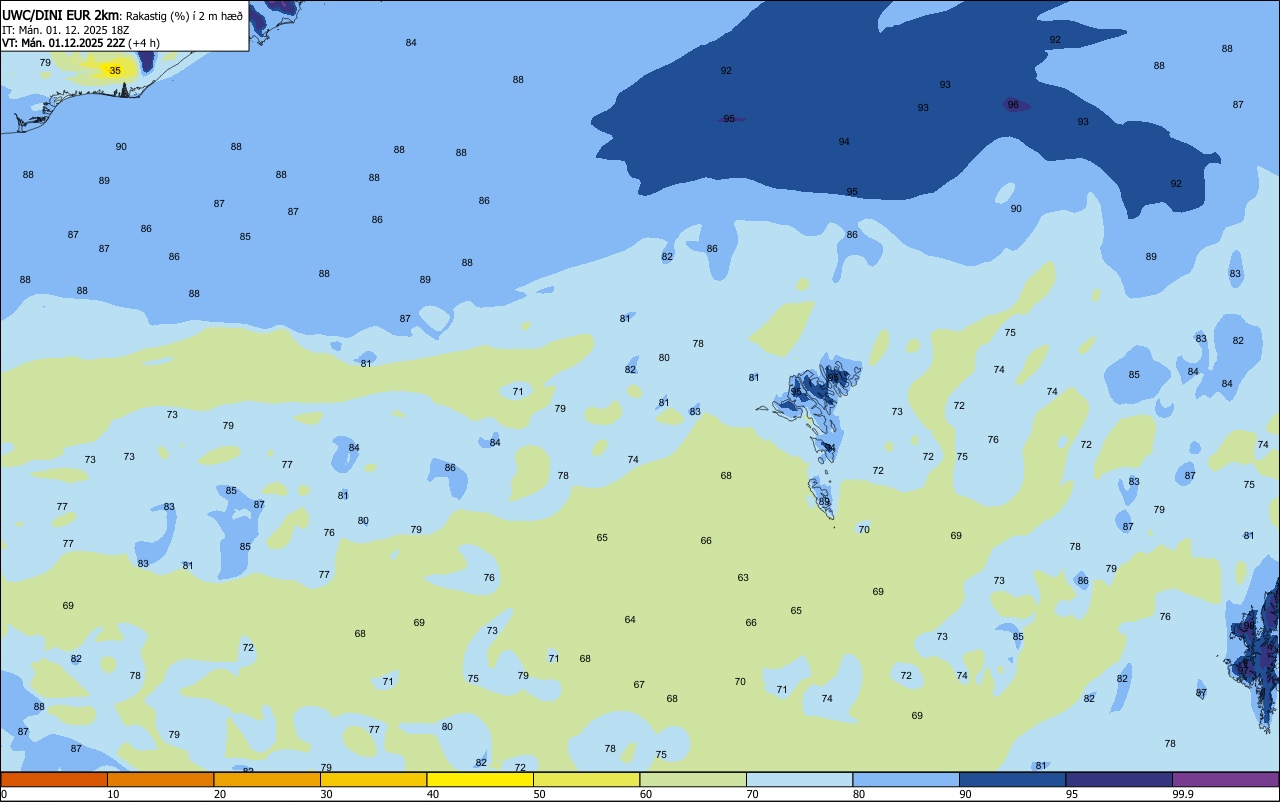Click the "Rakastig (%) í 2 m hæð" label
Image resolution: width=1280 pixels, height=802 pixels.
(184, 15)
